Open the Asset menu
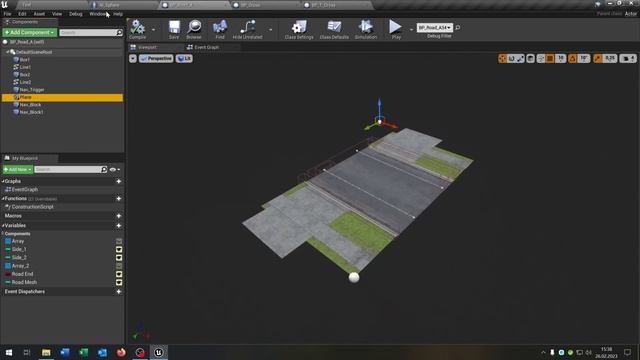Screen dimensions: 640x360 click(x=39, y=14)
